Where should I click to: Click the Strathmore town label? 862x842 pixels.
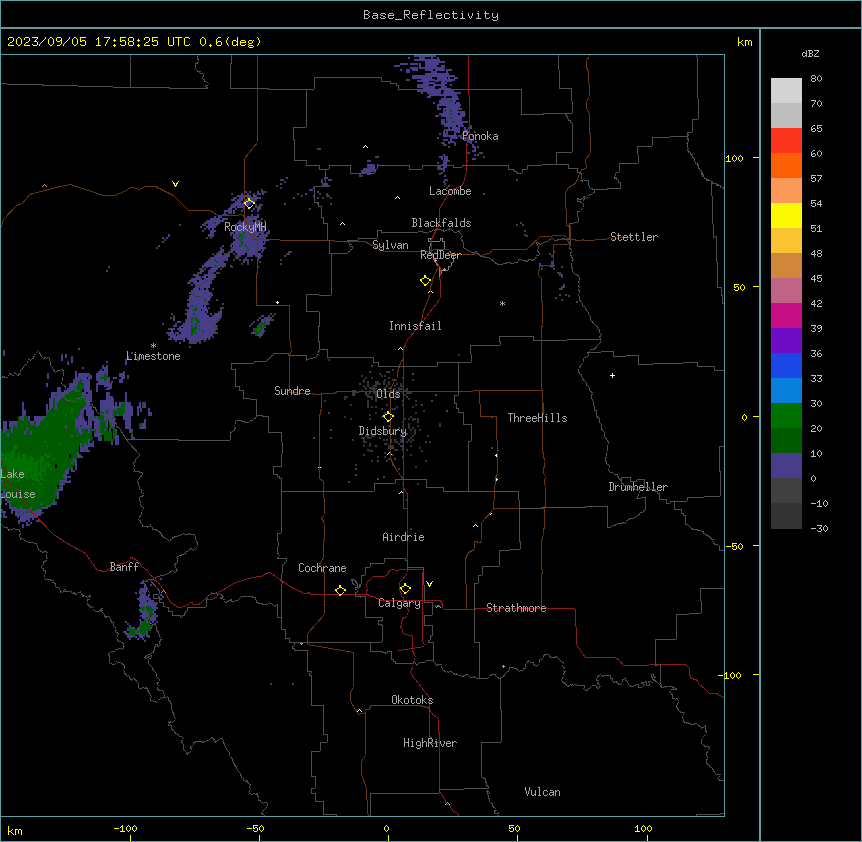coord(516,608)
